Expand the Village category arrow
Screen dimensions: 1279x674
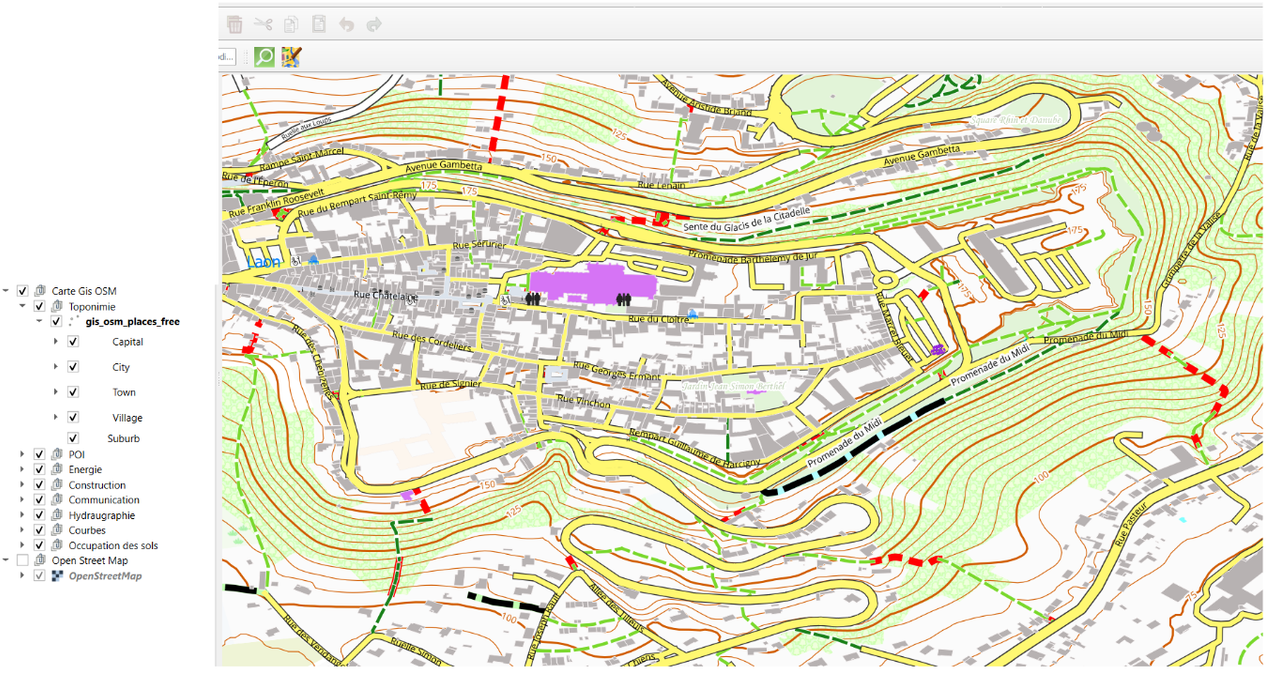point(57,418)
